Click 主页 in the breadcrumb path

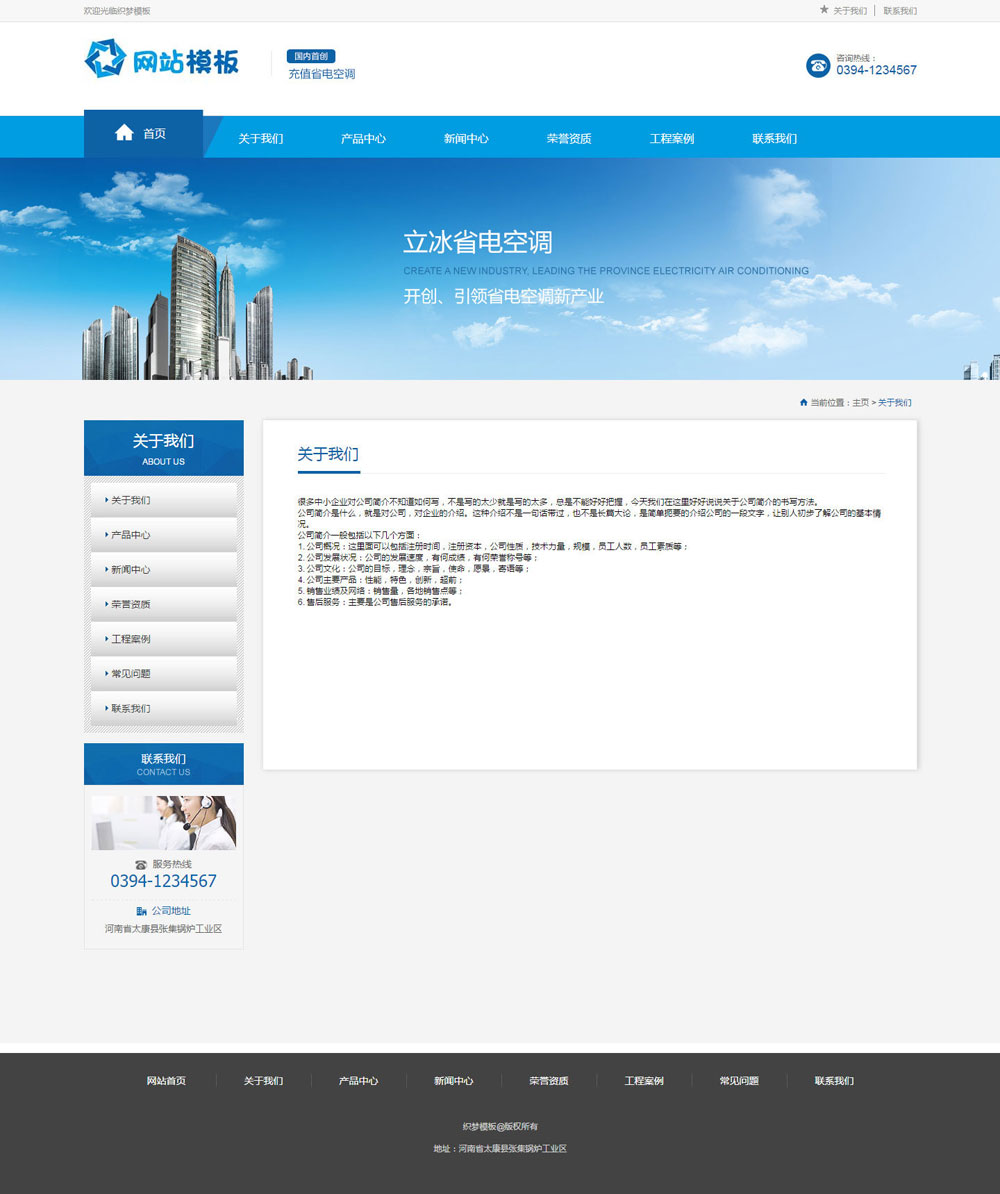860,403
